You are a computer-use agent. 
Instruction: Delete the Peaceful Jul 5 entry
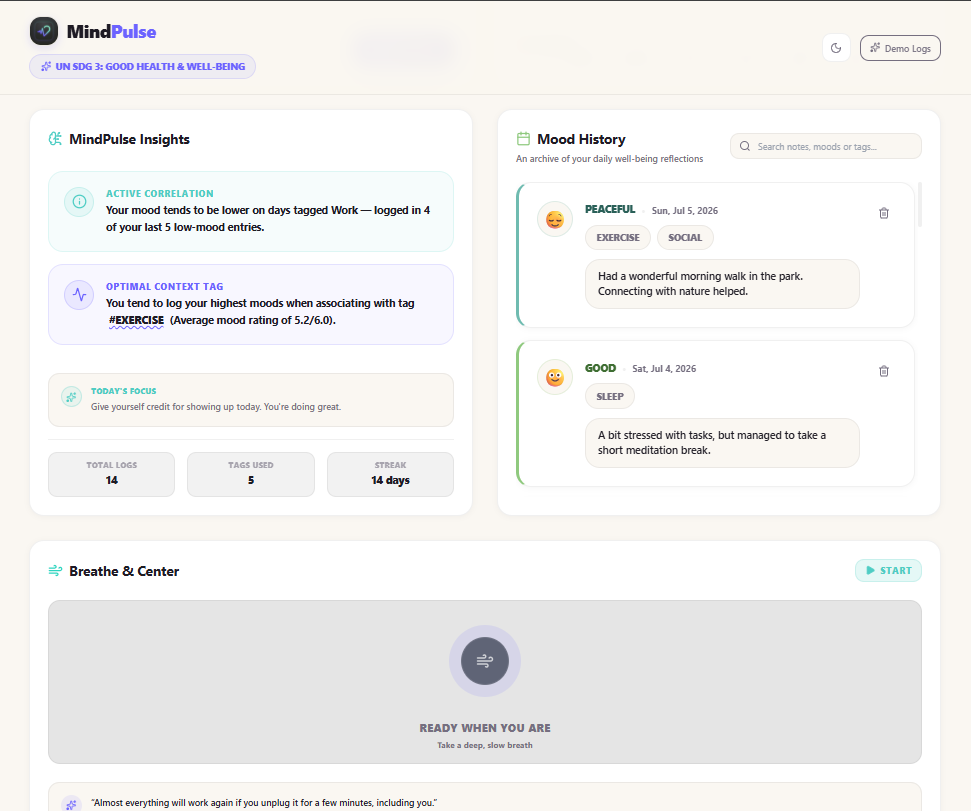[x=884, y=213]
